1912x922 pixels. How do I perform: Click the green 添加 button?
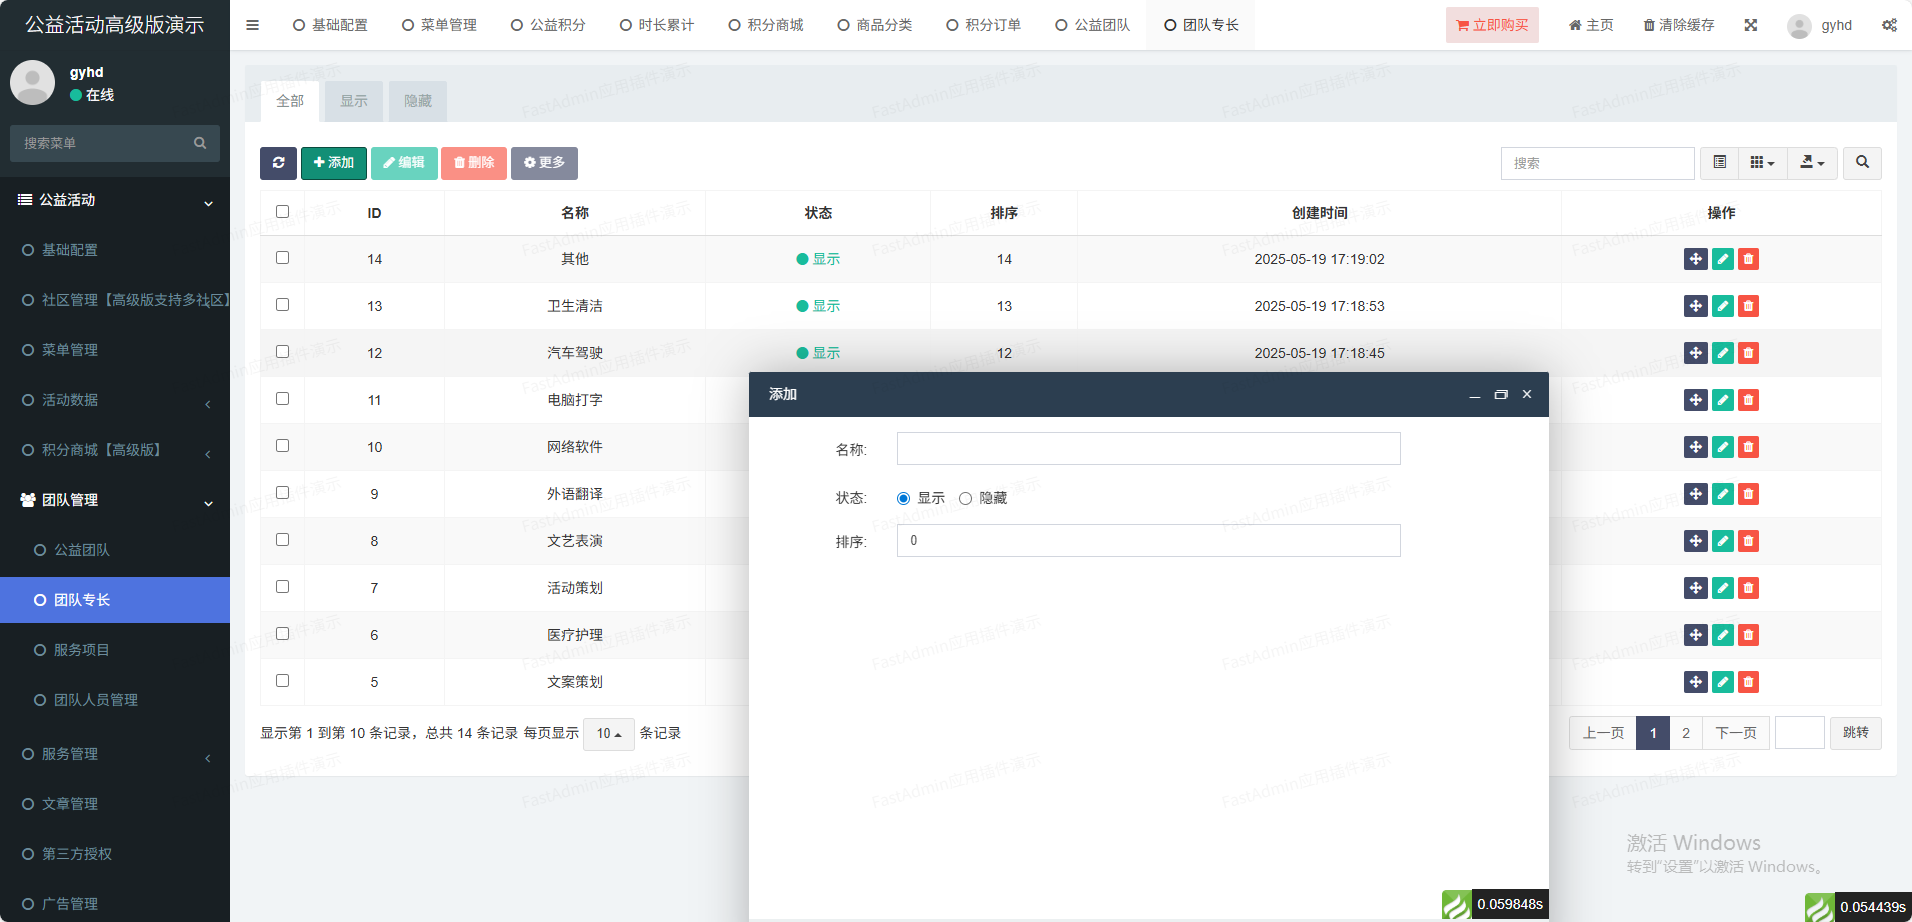333,163
